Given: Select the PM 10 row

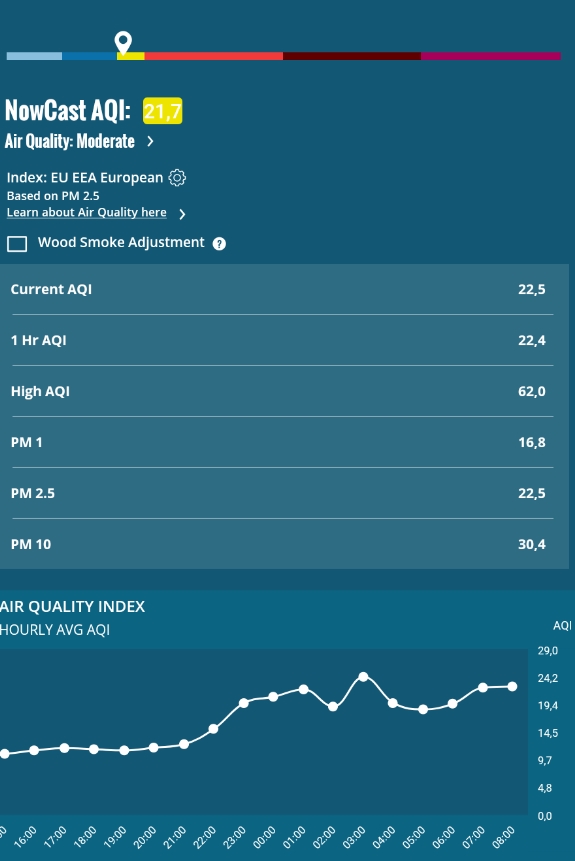Looking at the screenshot, I should point(282,544).
